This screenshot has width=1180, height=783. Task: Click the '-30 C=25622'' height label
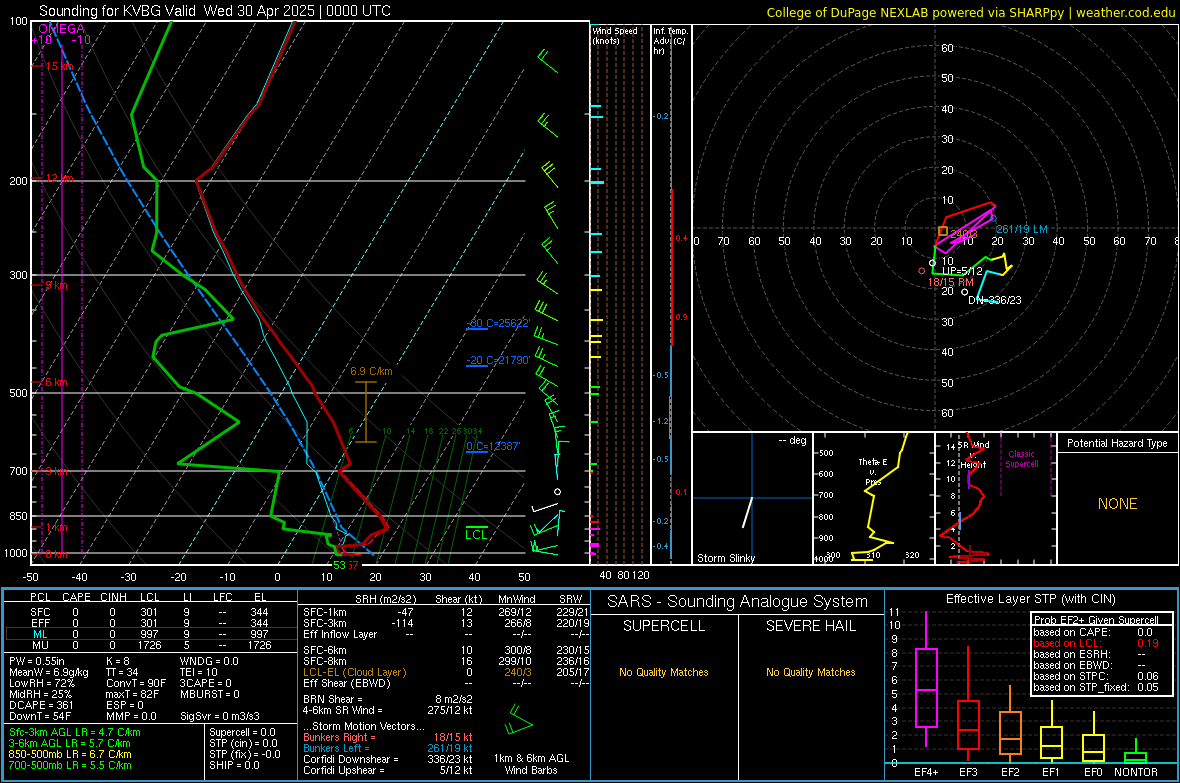(x=498, y=323)
